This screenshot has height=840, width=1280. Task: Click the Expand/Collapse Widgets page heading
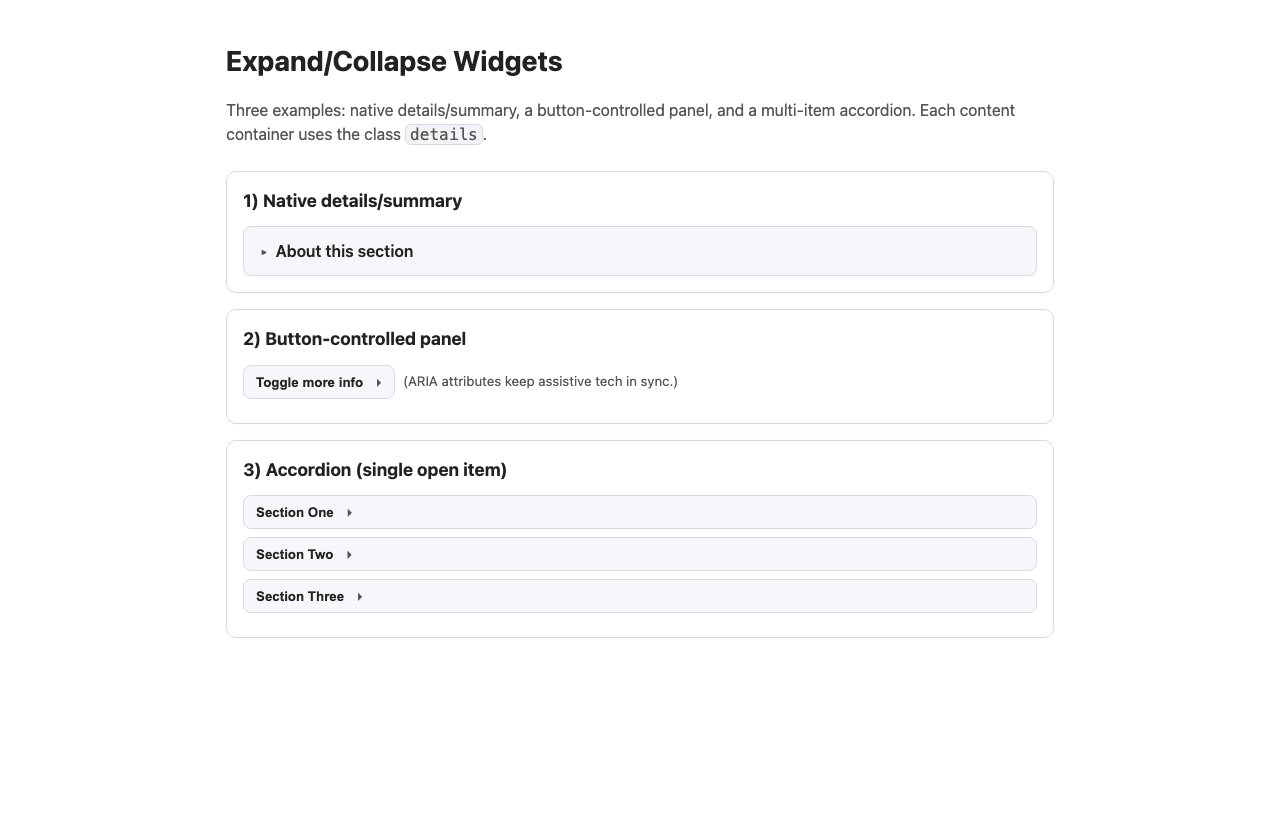pos(394,62)
